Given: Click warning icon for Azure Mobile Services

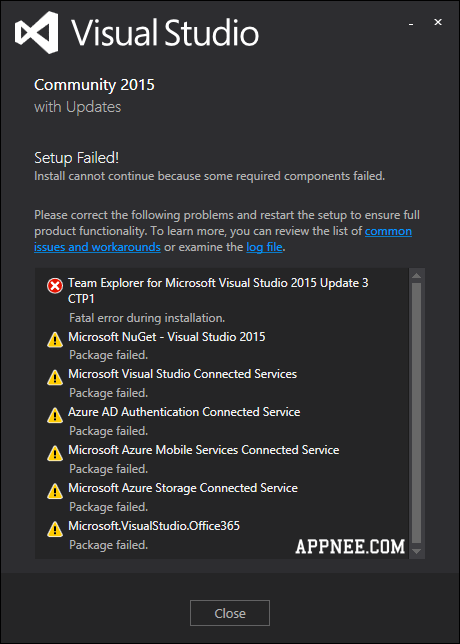Looking at the screenshot, I should (55, 453).
